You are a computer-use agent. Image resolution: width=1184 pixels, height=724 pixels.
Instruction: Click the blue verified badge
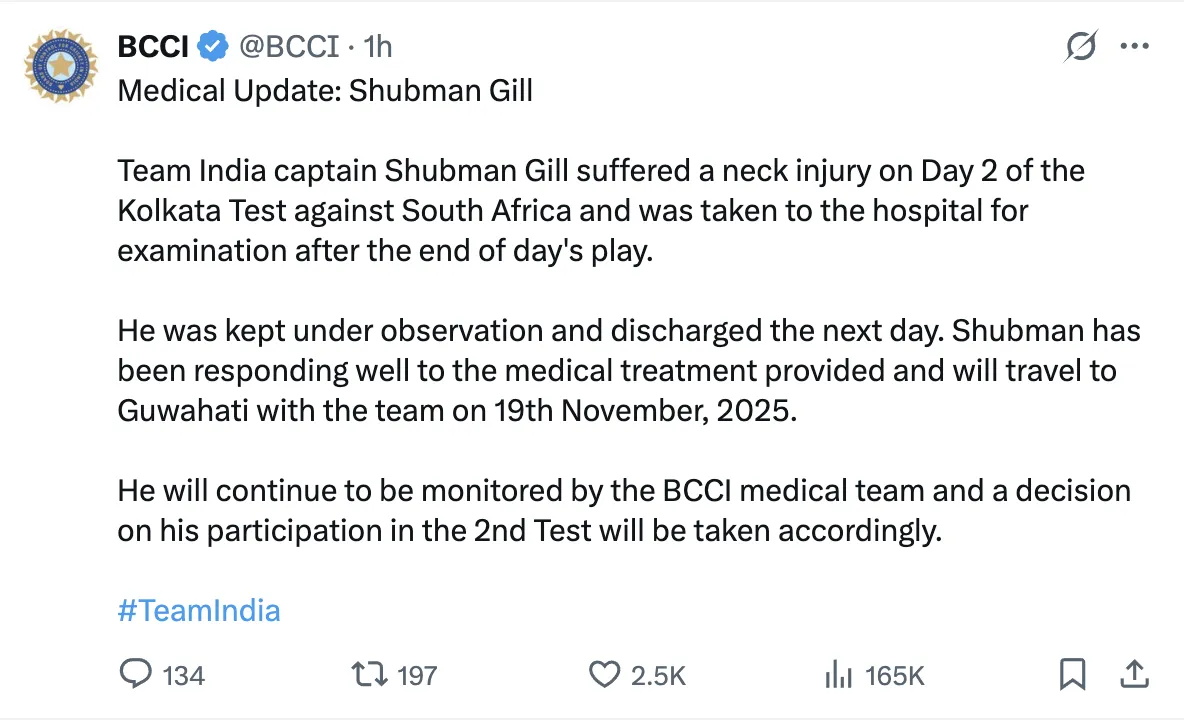pos(213,46)
